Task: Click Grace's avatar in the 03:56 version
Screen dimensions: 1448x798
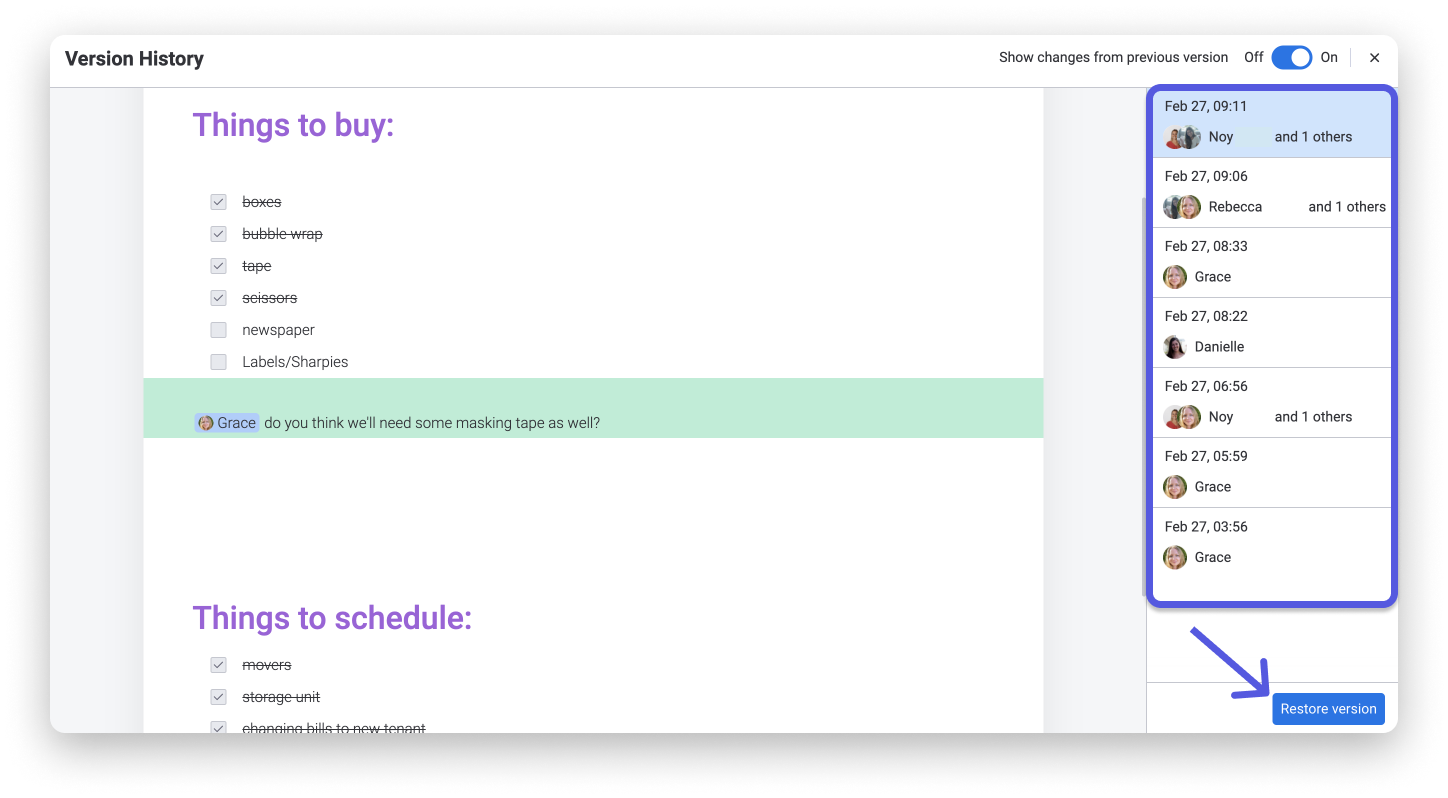Action: 1175,557
